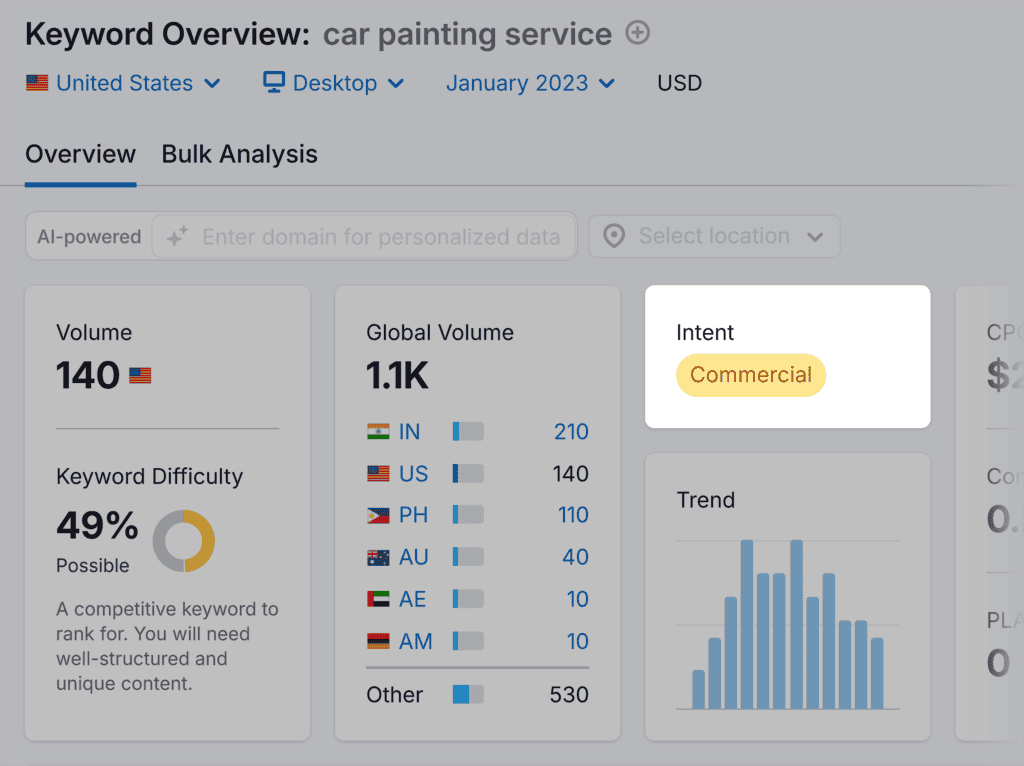Open the United States country dropdown
1024x766 pixels.
coord(123,83)
